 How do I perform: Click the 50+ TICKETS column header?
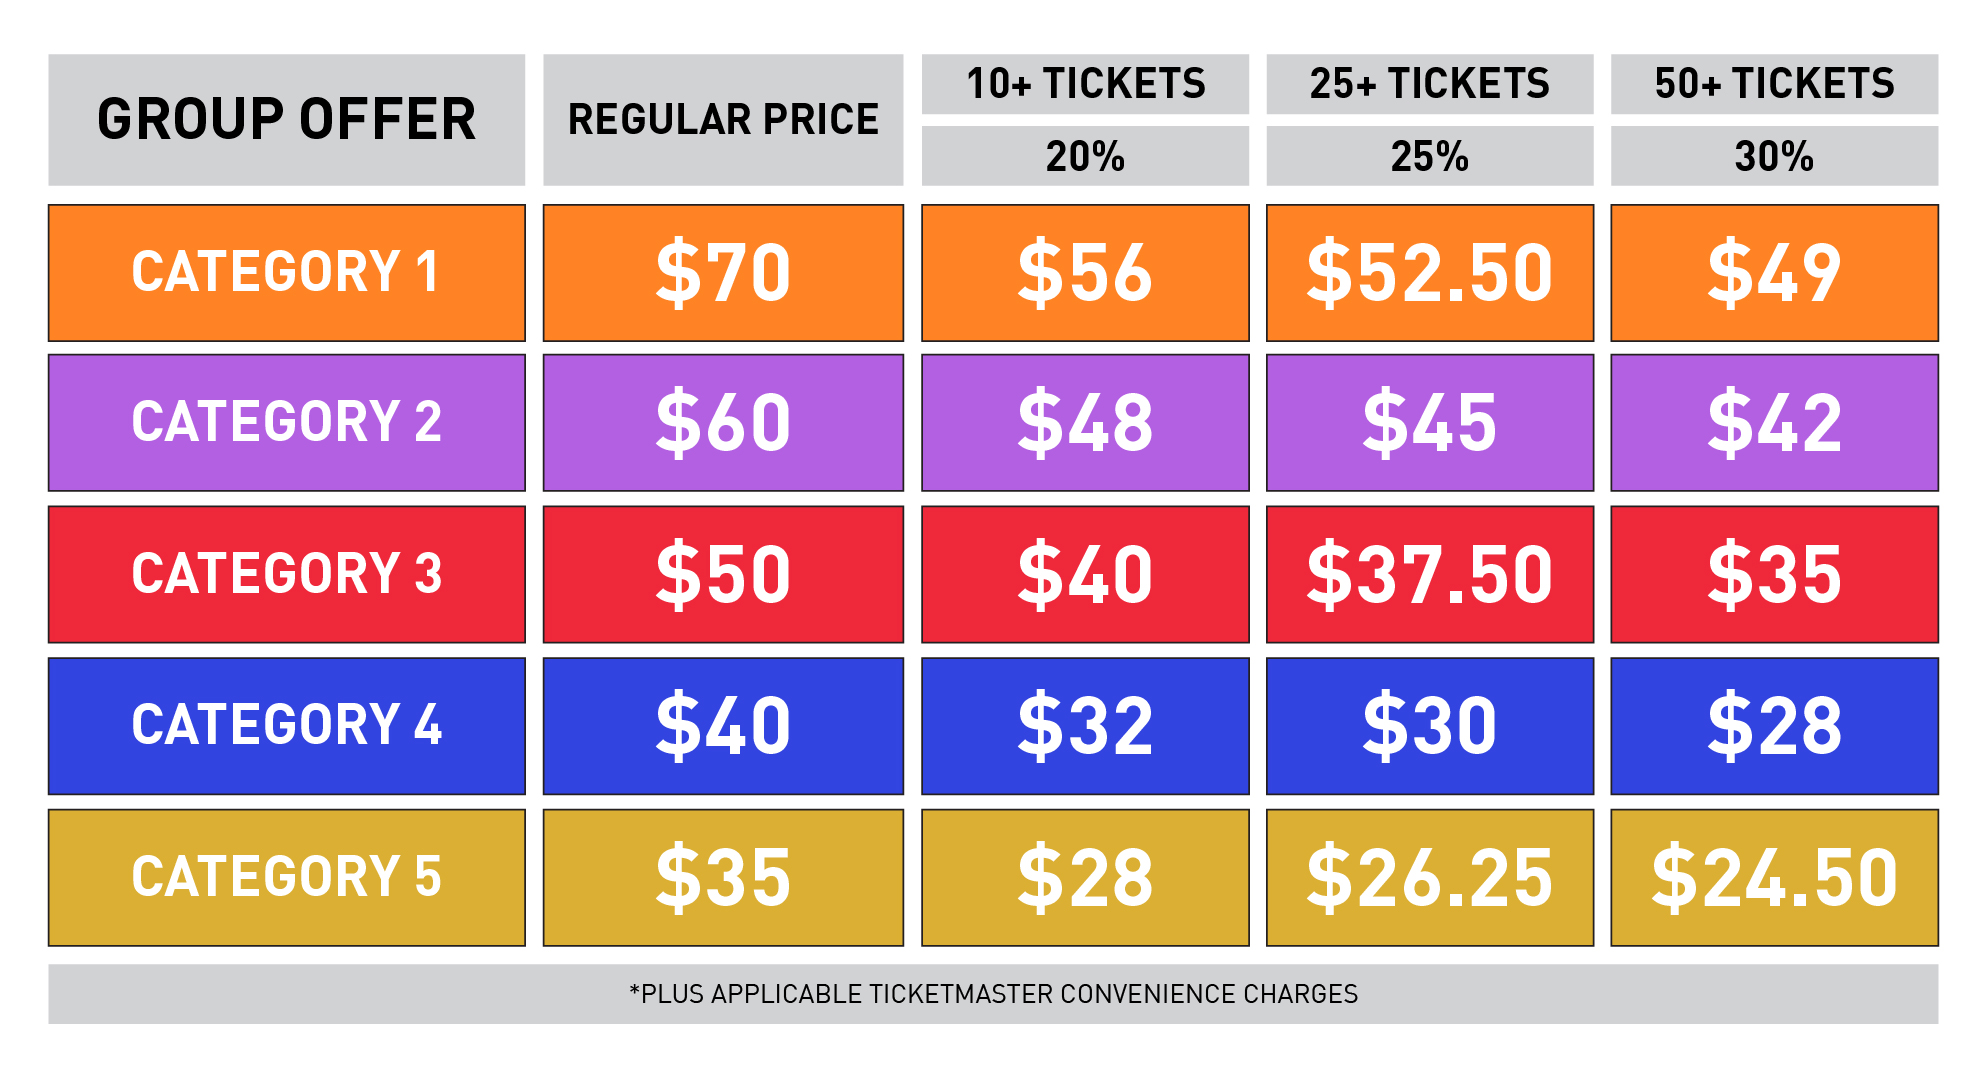tap(1774, 84)
